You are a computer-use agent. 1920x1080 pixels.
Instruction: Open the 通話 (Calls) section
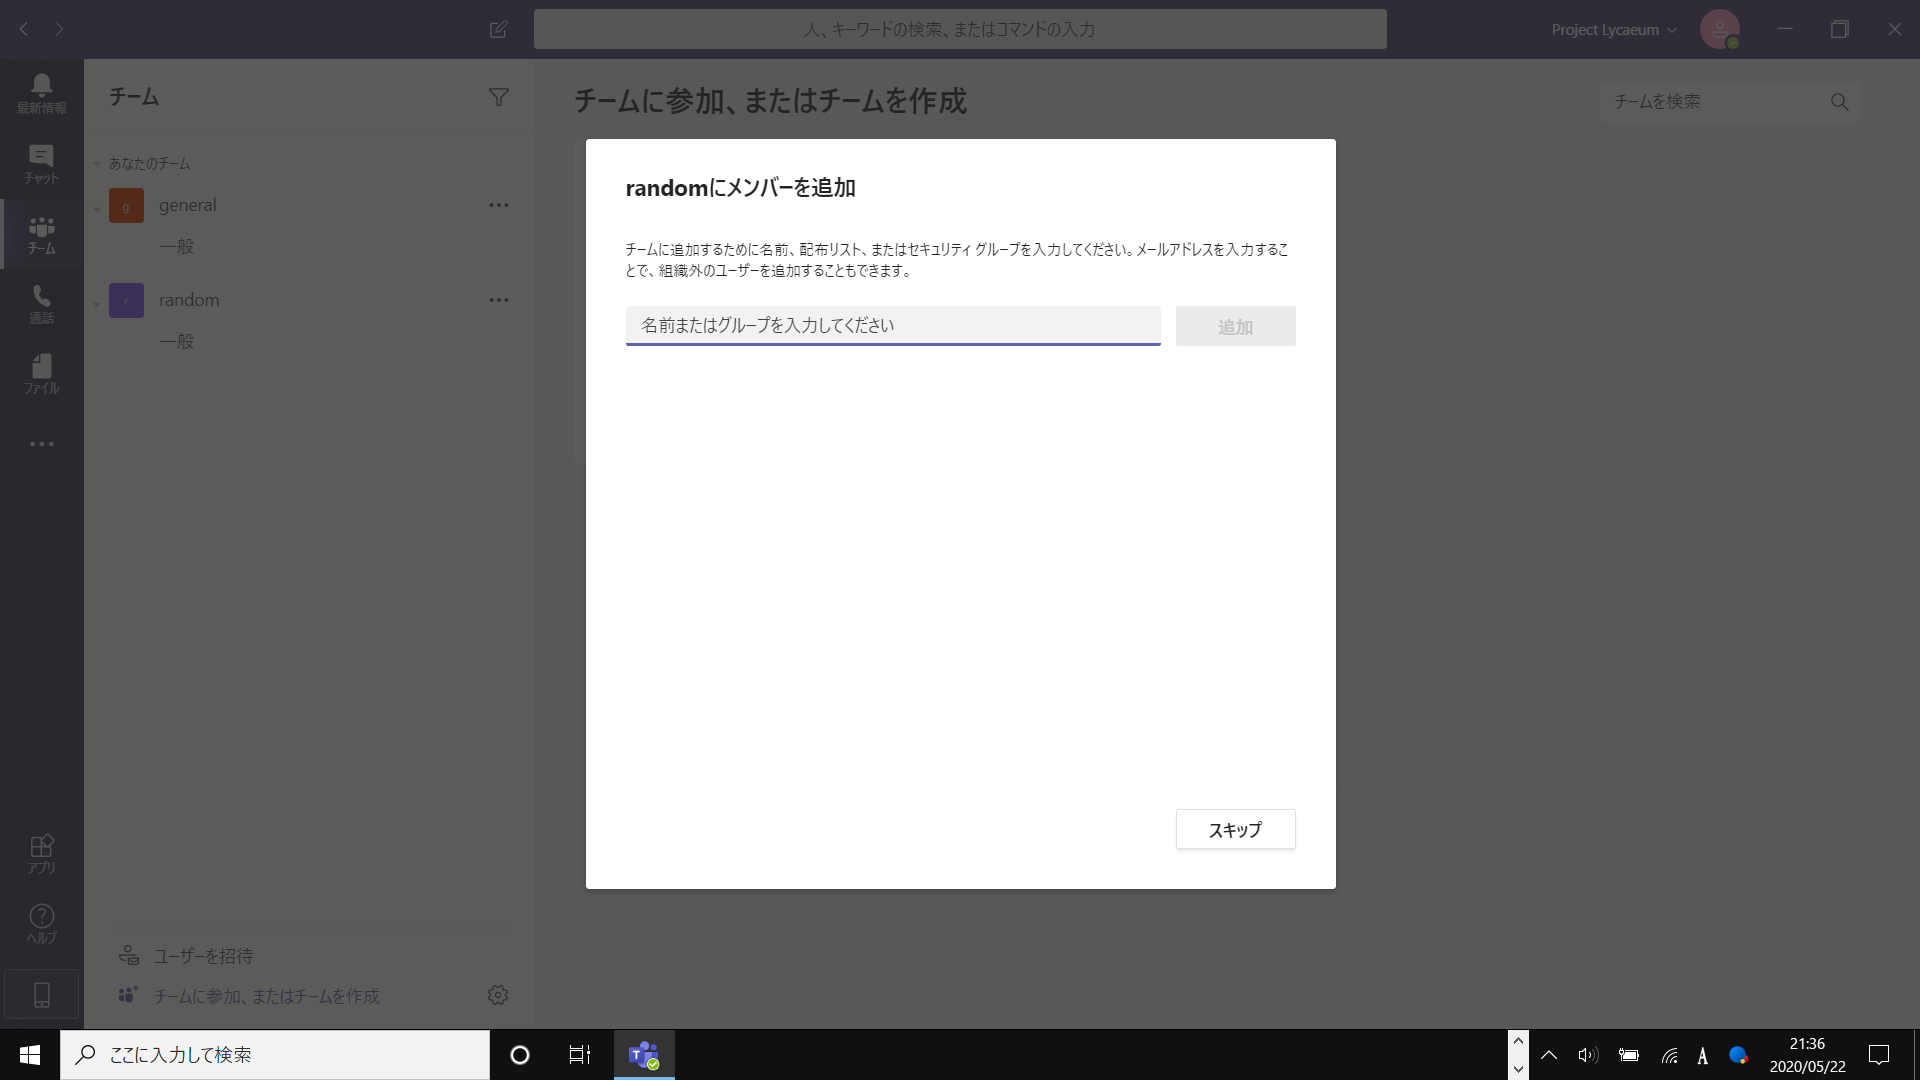point(40,303)
